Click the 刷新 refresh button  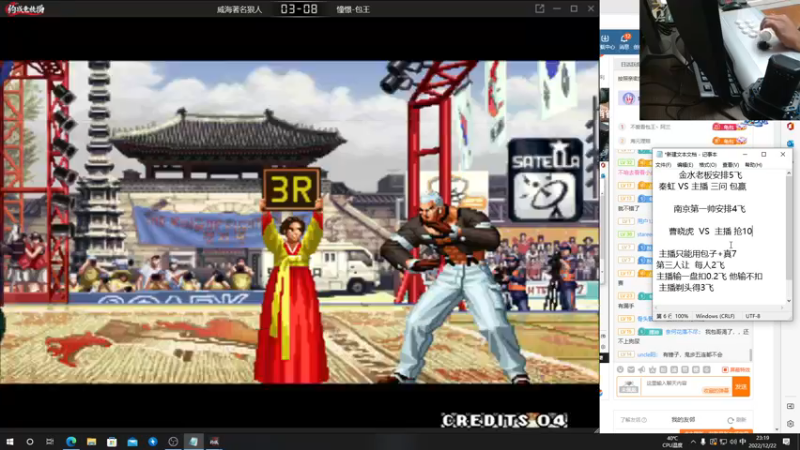point(737,420)
